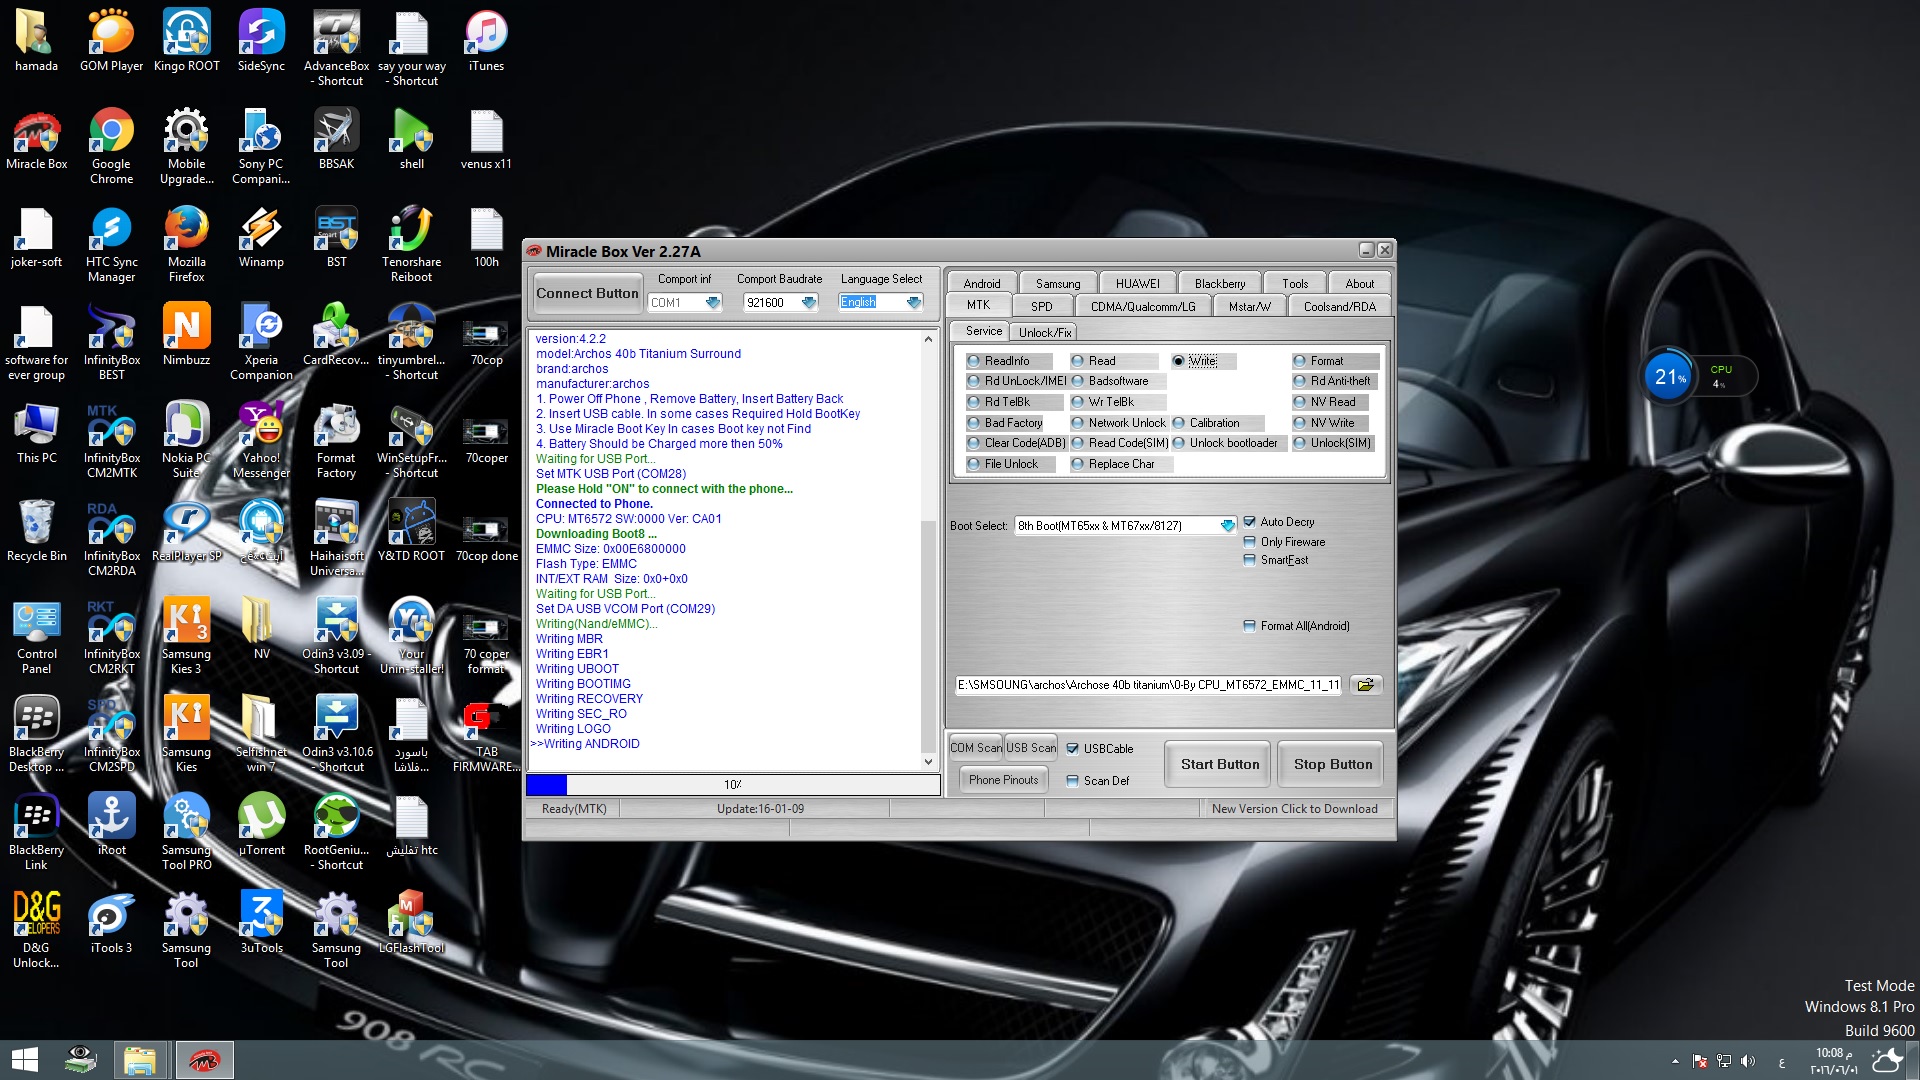This screenshot has width=1920, height=1080.
Task: Launch Kingo ROOT desktop shortcut
Action: point(186,42)
